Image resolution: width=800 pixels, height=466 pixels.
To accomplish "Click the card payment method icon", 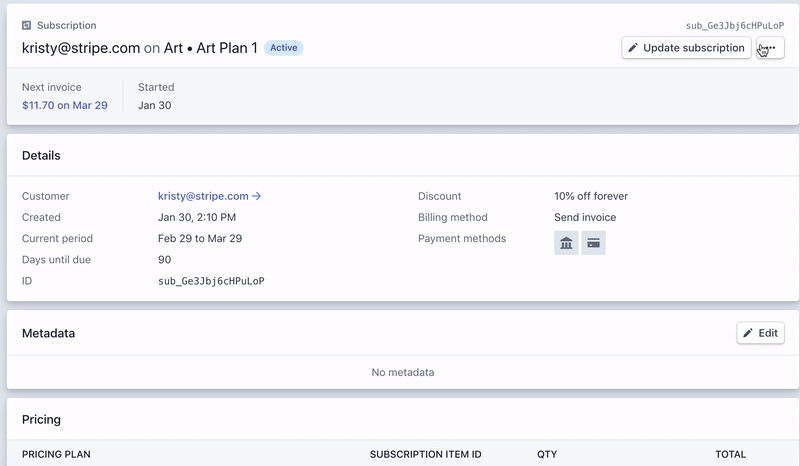I will click(x=593, y=243).
